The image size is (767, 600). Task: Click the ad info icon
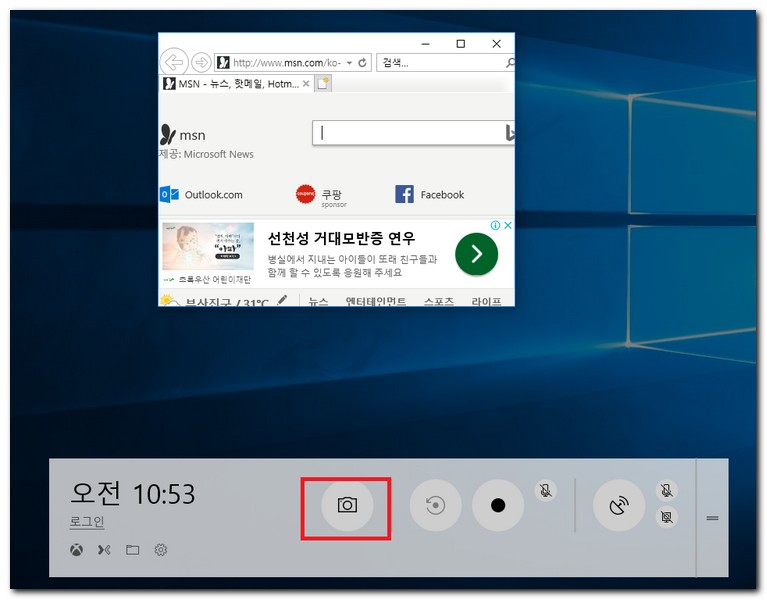click(x=495, y=225)
